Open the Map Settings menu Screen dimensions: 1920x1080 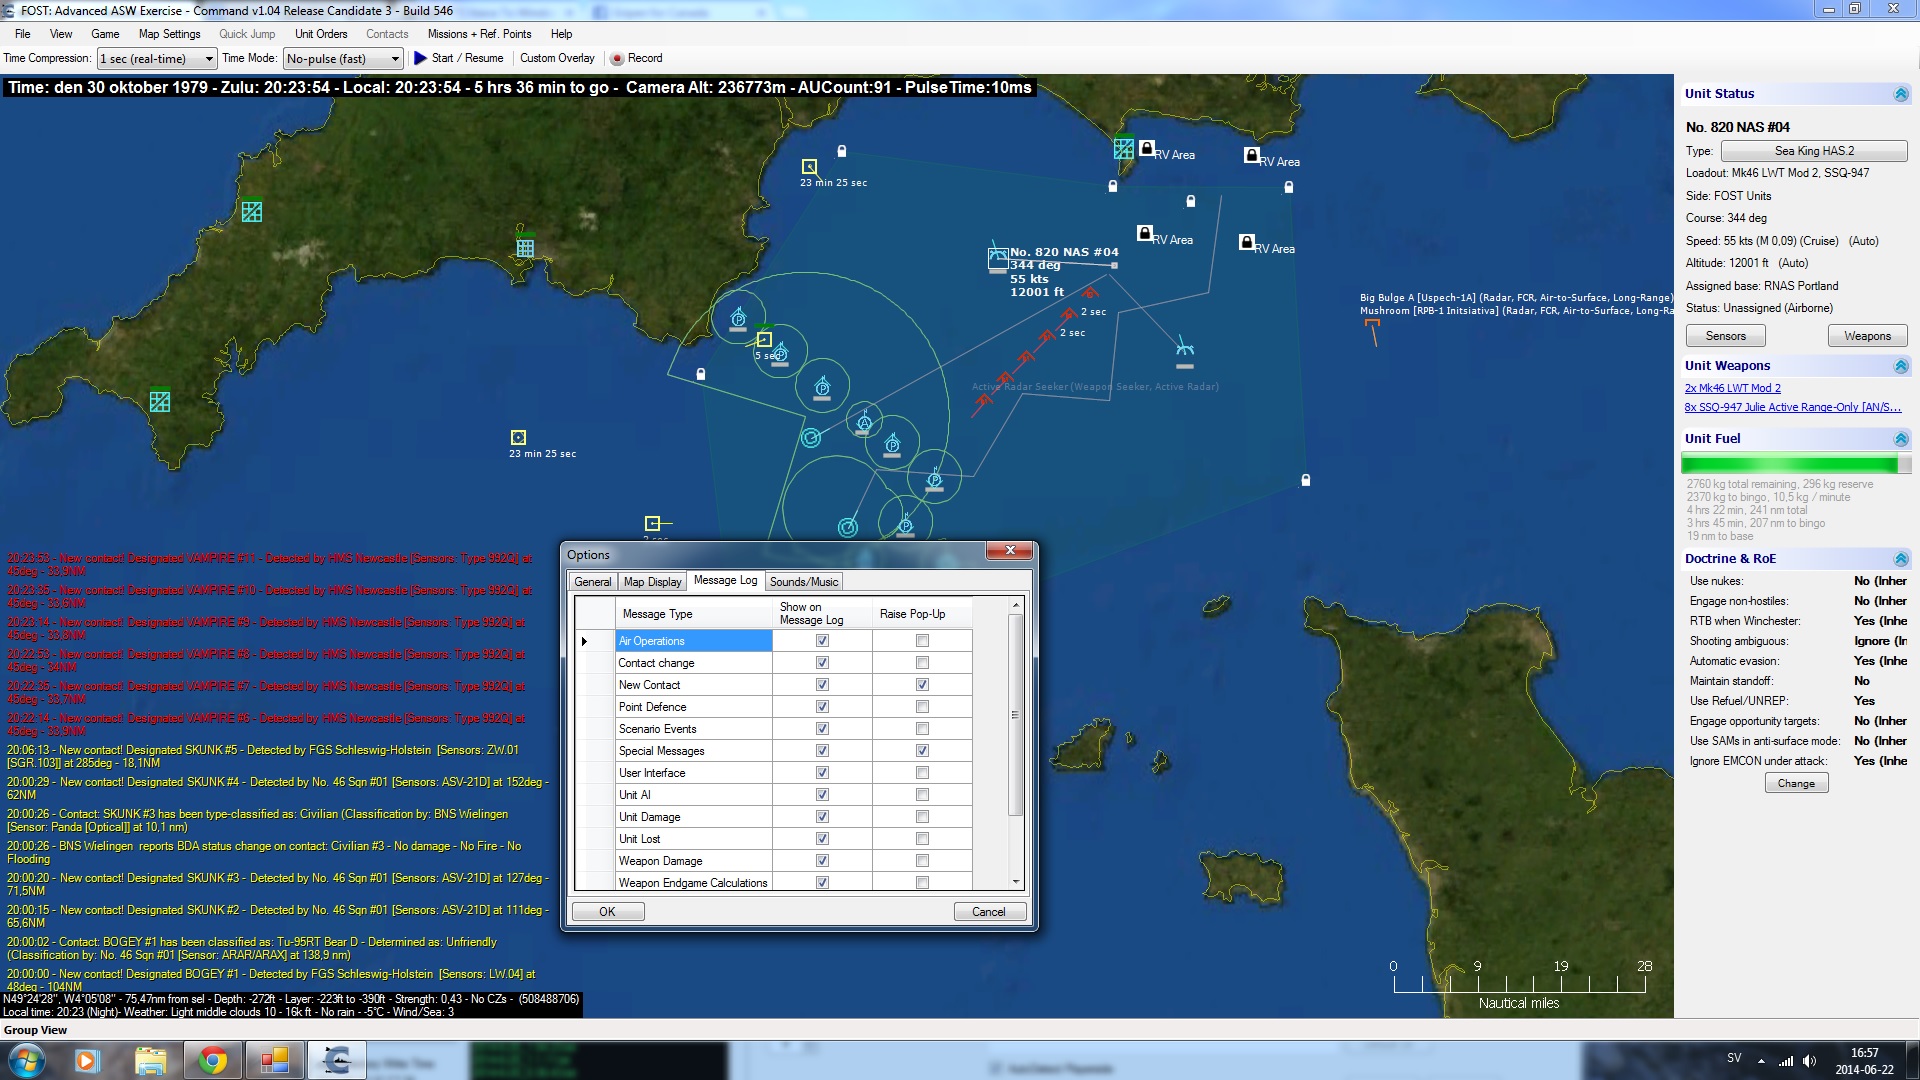(x=169, y=34)
